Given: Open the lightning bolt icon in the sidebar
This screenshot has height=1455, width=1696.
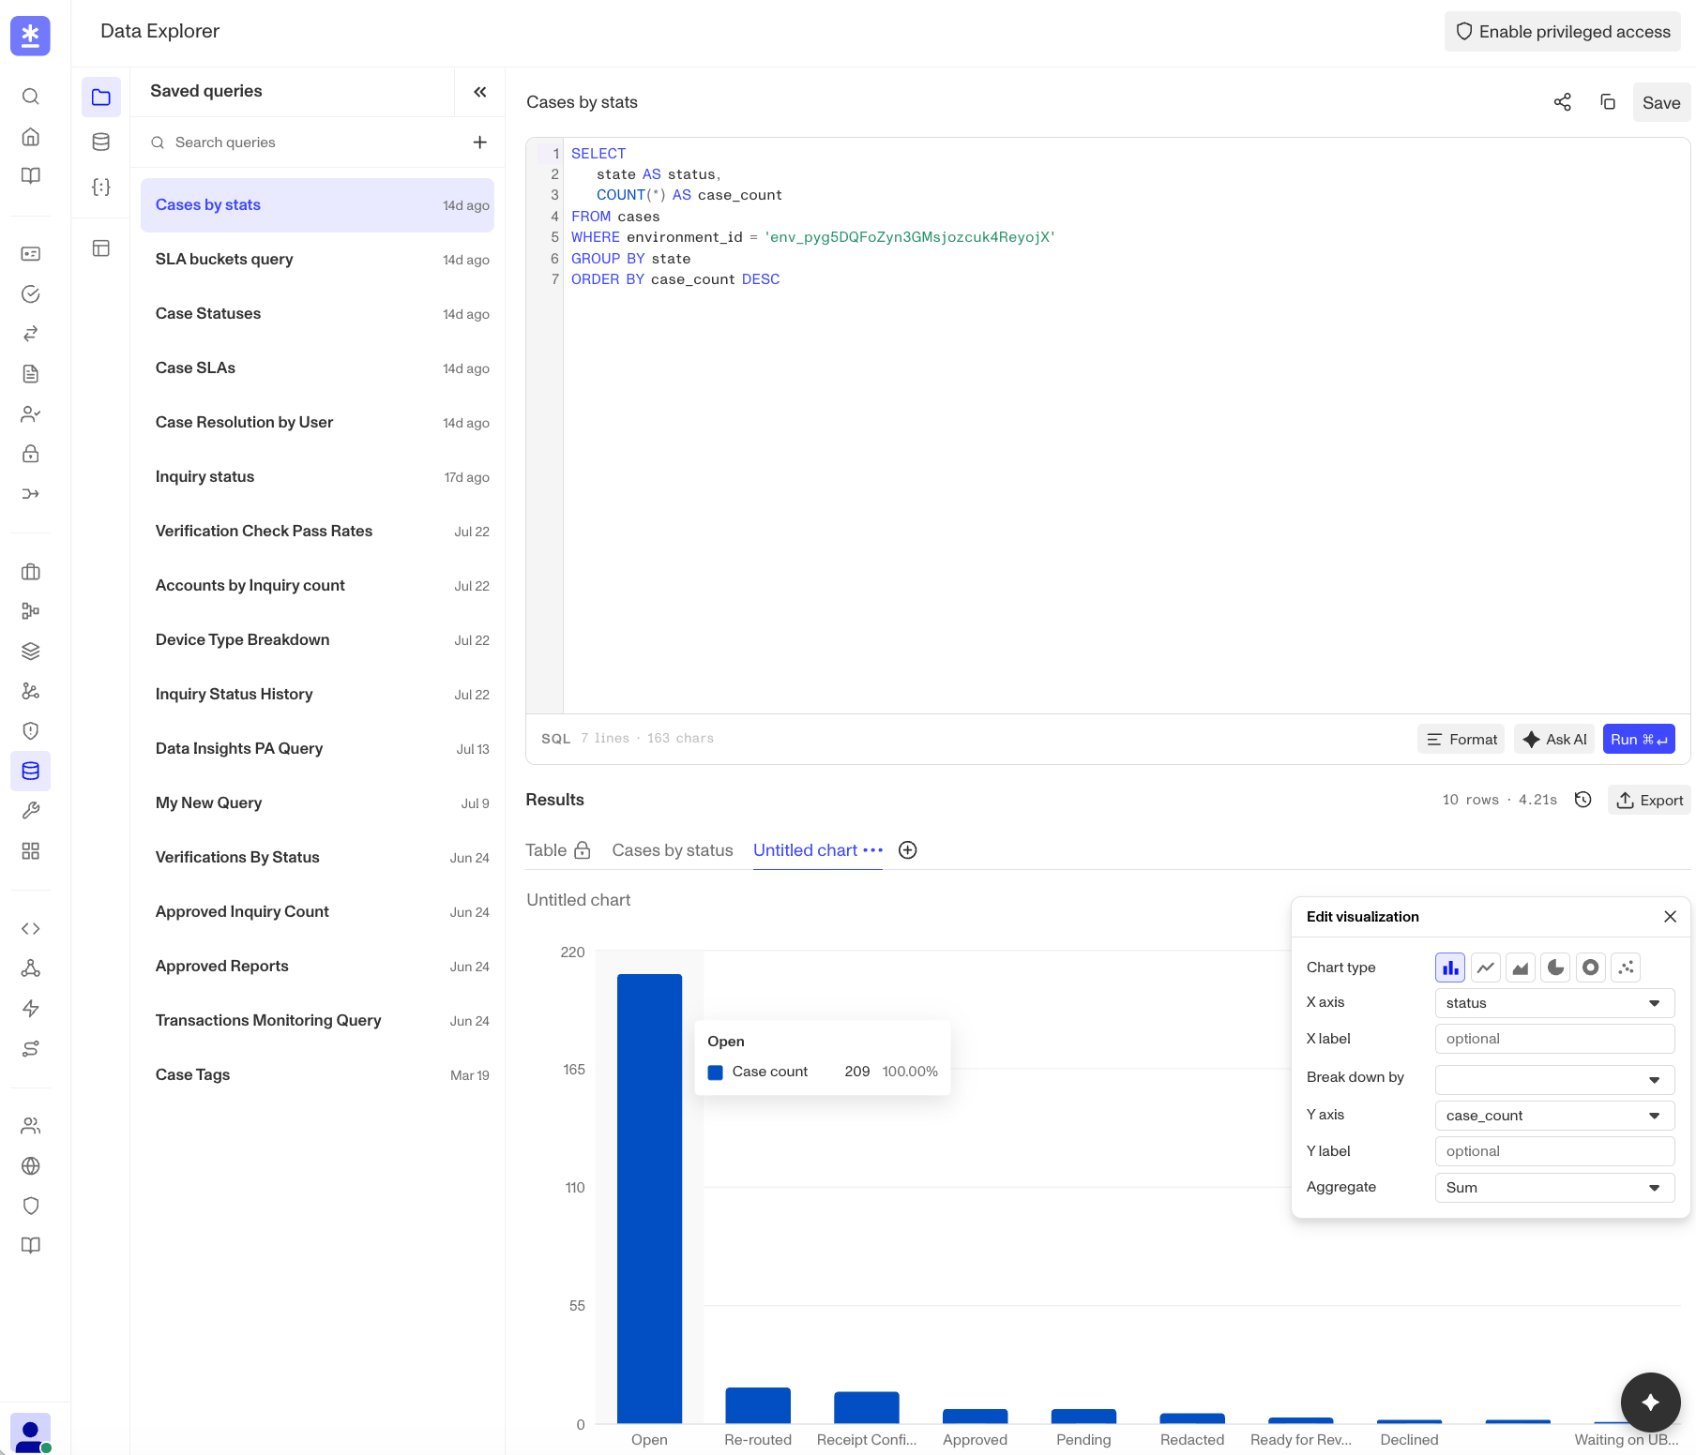Looking at the screenshot, I should [31, 1008].
